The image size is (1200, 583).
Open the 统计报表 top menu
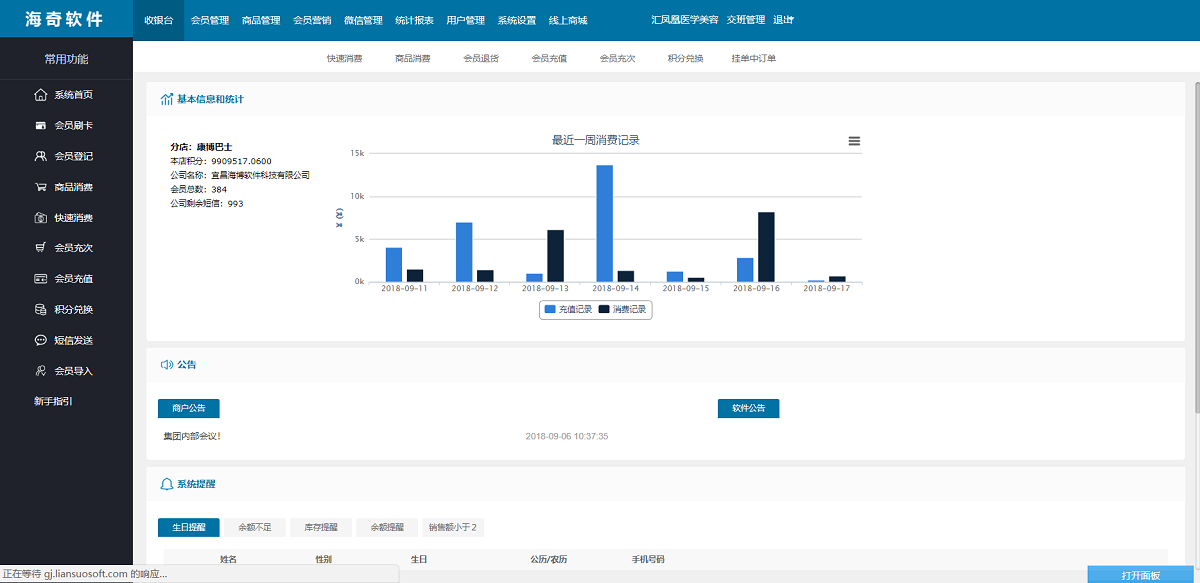coord(414,20)
